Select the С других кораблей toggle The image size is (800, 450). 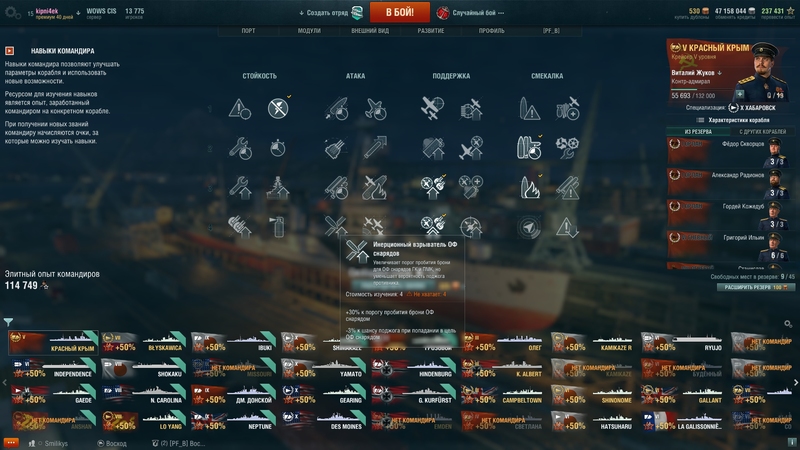pyautogui.click(x=762, y=132)
